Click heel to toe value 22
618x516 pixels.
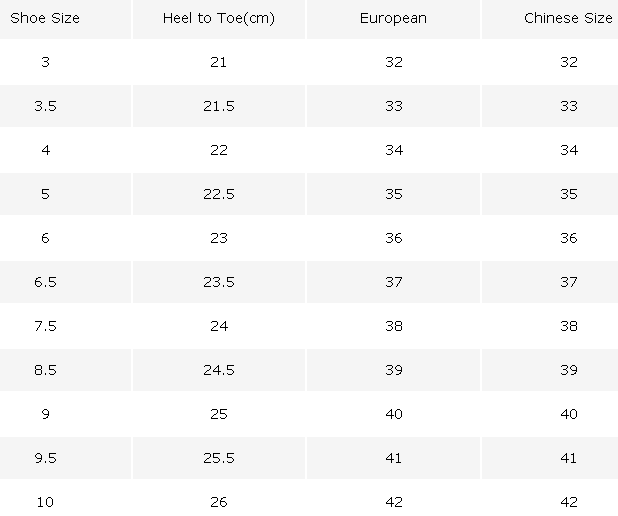[219, 150]
